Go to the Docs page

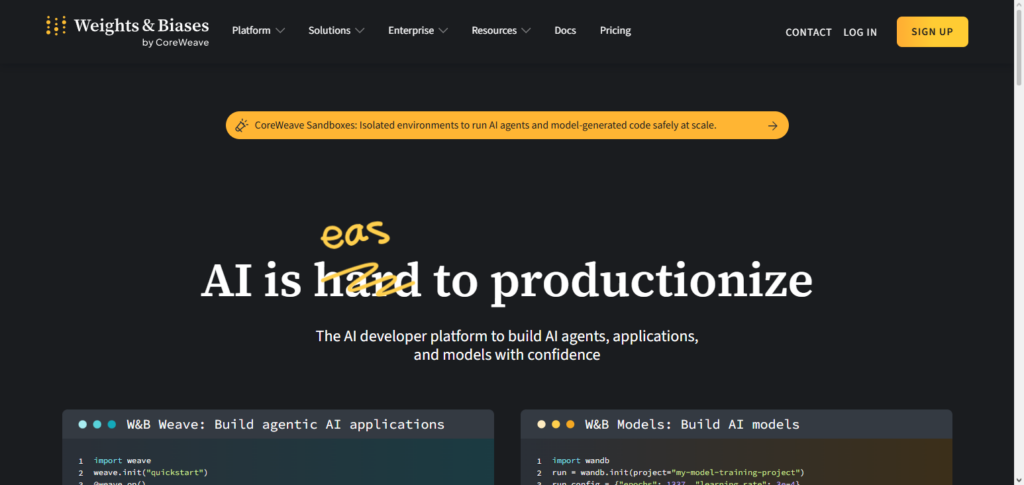click(565, 31)
